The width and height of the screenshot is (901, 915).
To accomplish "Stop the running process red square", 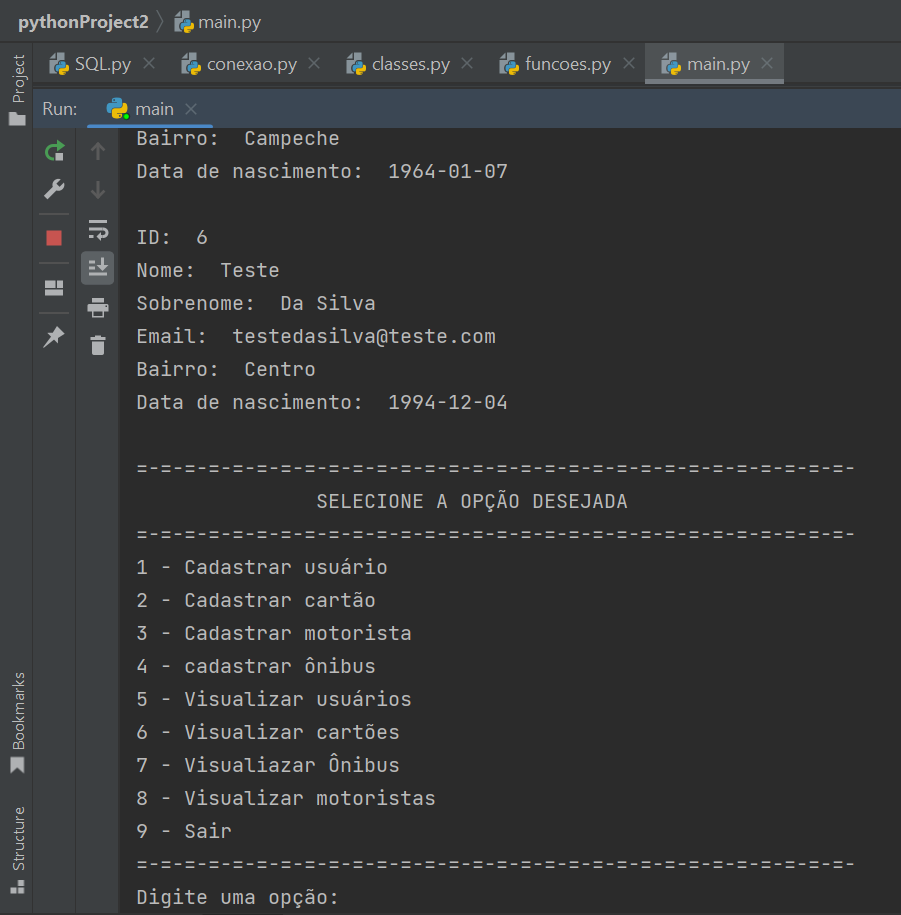I will click(54, 238).
